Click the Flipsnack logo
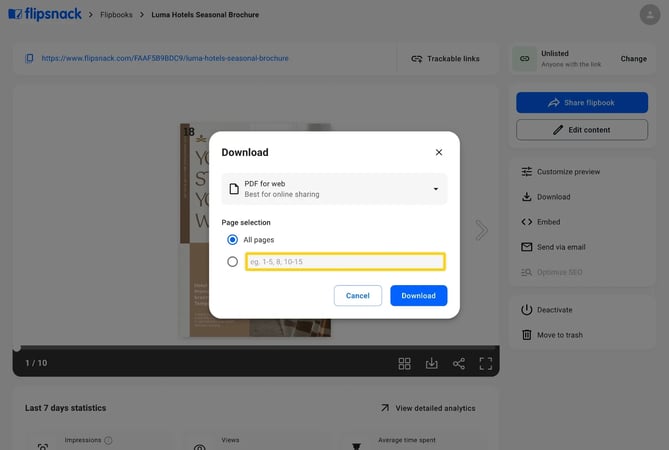Image resolution: width=669 pixels, height=450 pixels. [x=45, y=14]
